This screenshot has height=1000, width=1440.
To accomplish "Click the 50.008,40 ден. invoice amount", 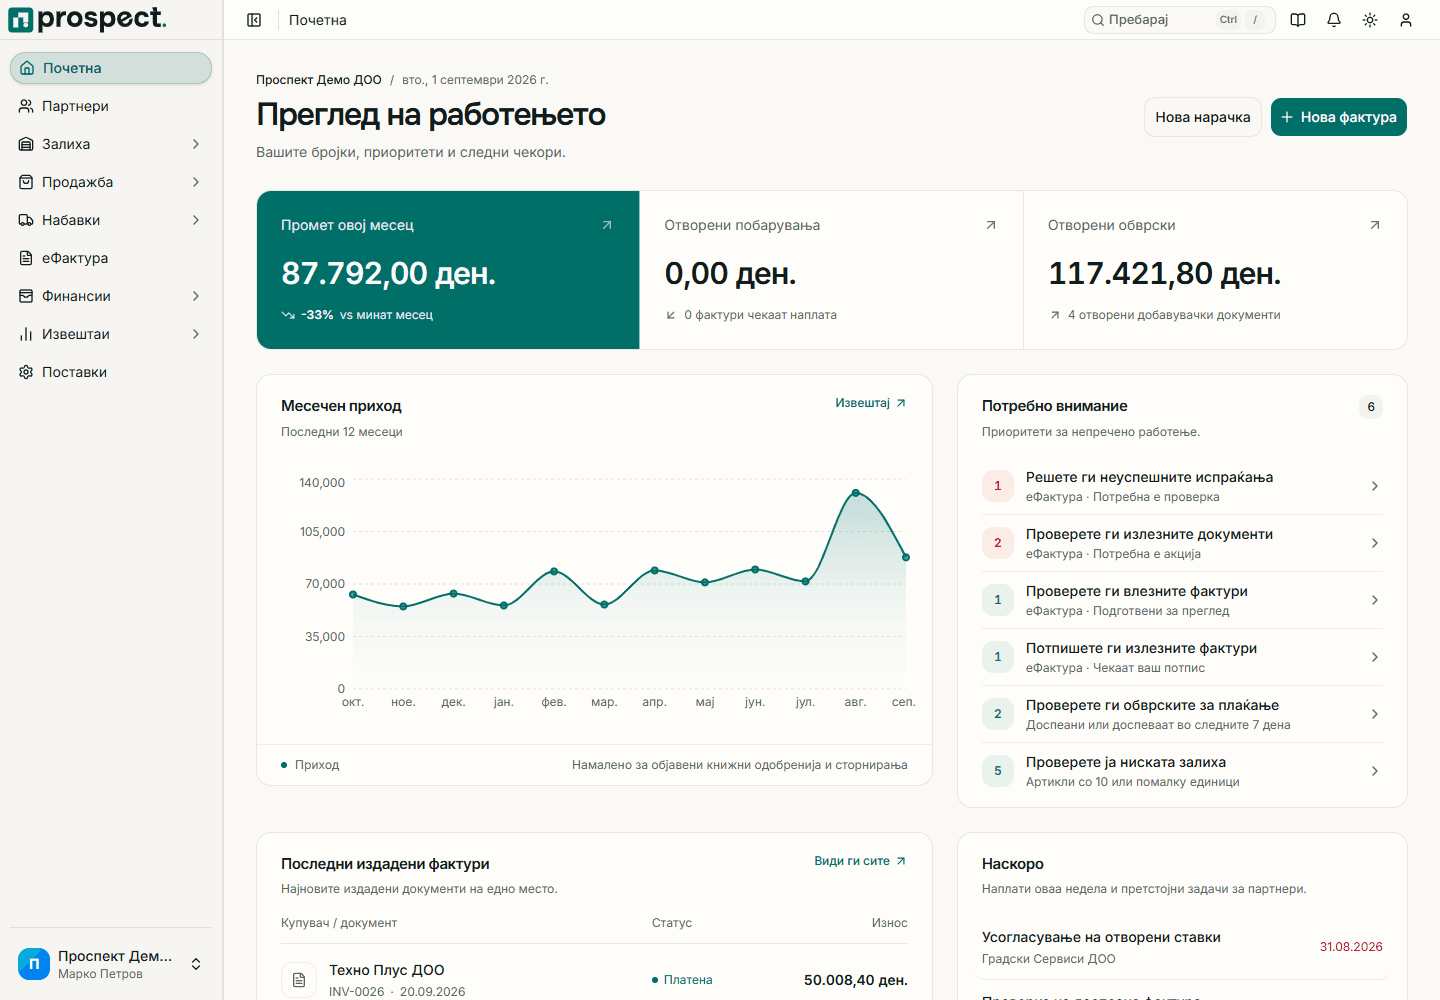I will click(x=856, y=980).
